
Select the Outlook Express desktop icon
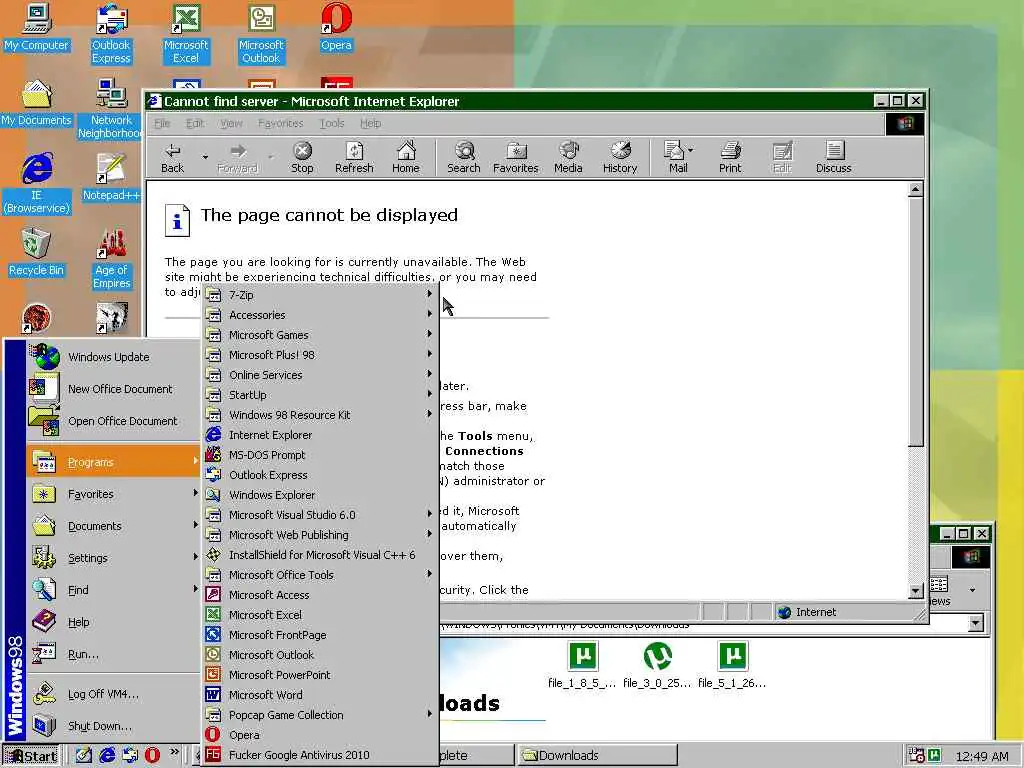[111, 33]
